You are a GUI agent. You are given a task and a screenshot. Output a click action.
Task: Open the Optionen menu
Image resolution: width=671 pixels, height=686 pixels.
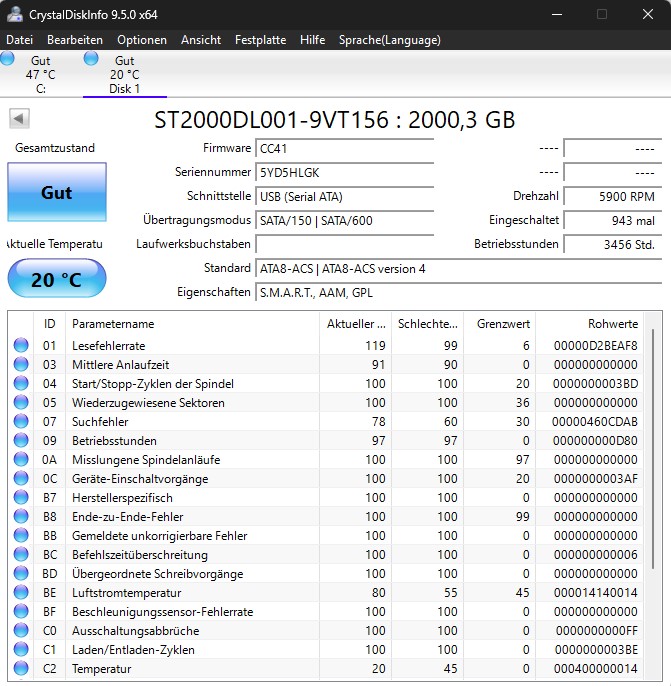point(142,40)
